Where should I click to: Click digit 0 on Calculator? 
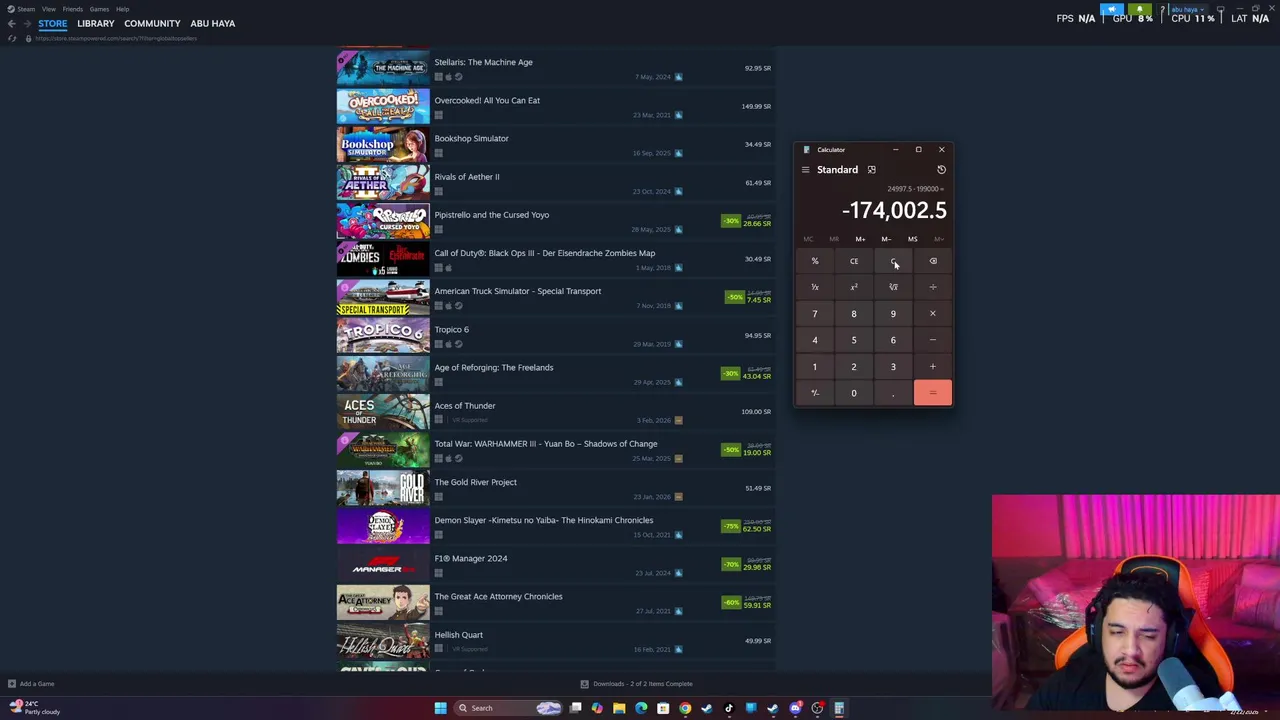coord(854,393)
